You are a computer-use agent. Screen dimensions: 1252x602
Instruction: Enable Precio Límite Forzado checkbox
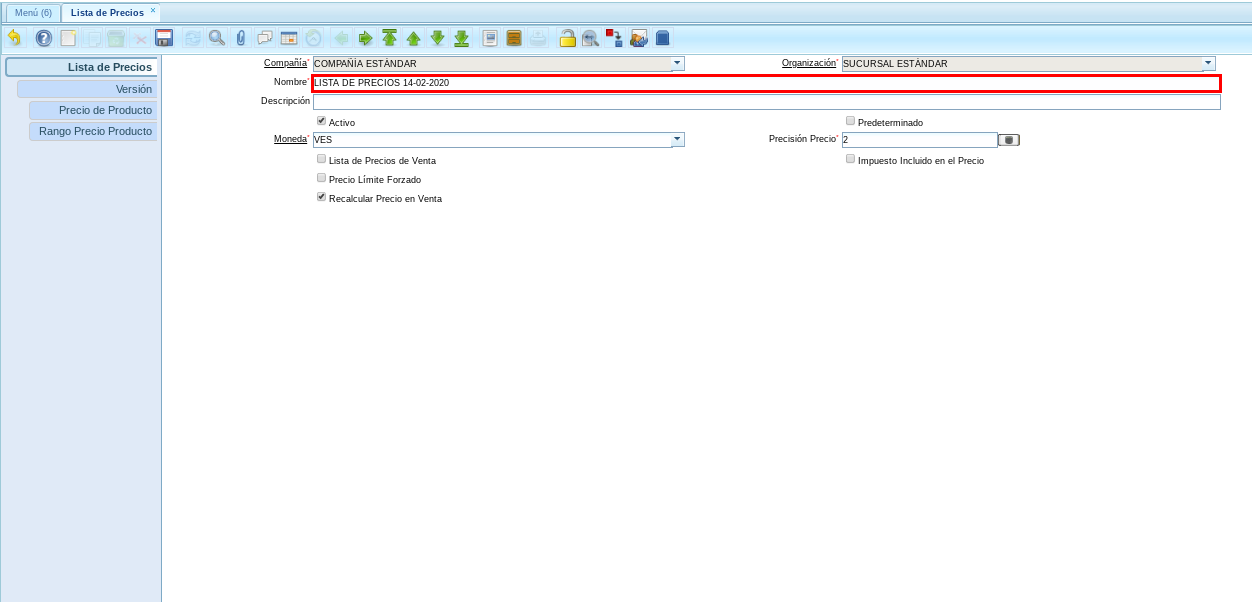pyautogui.click(x=321, y=178)
